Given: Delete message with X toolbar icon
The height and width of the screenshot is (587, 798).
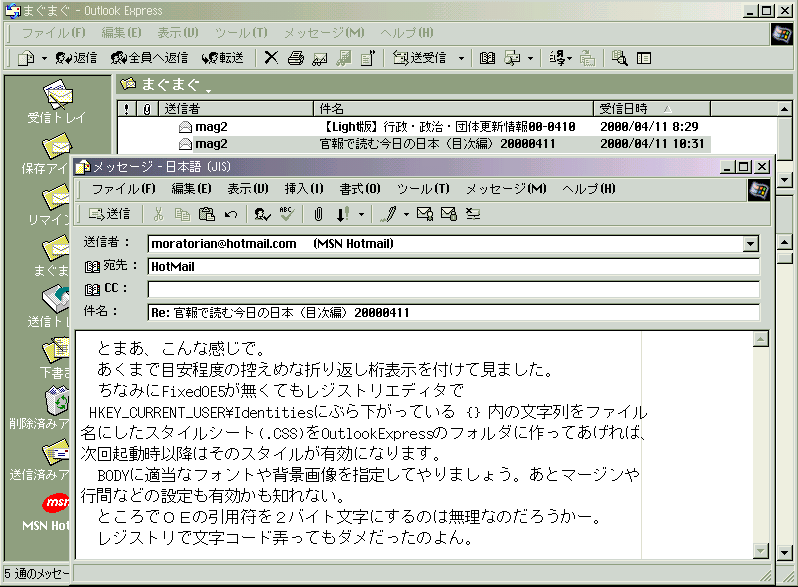Looking at the screenshot, I should point(271,58).
